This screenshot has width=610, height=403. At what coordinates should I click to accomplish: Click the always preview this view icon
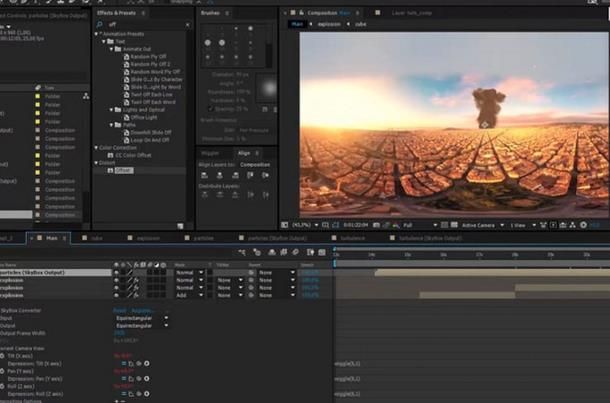click(x=284, y=225)
